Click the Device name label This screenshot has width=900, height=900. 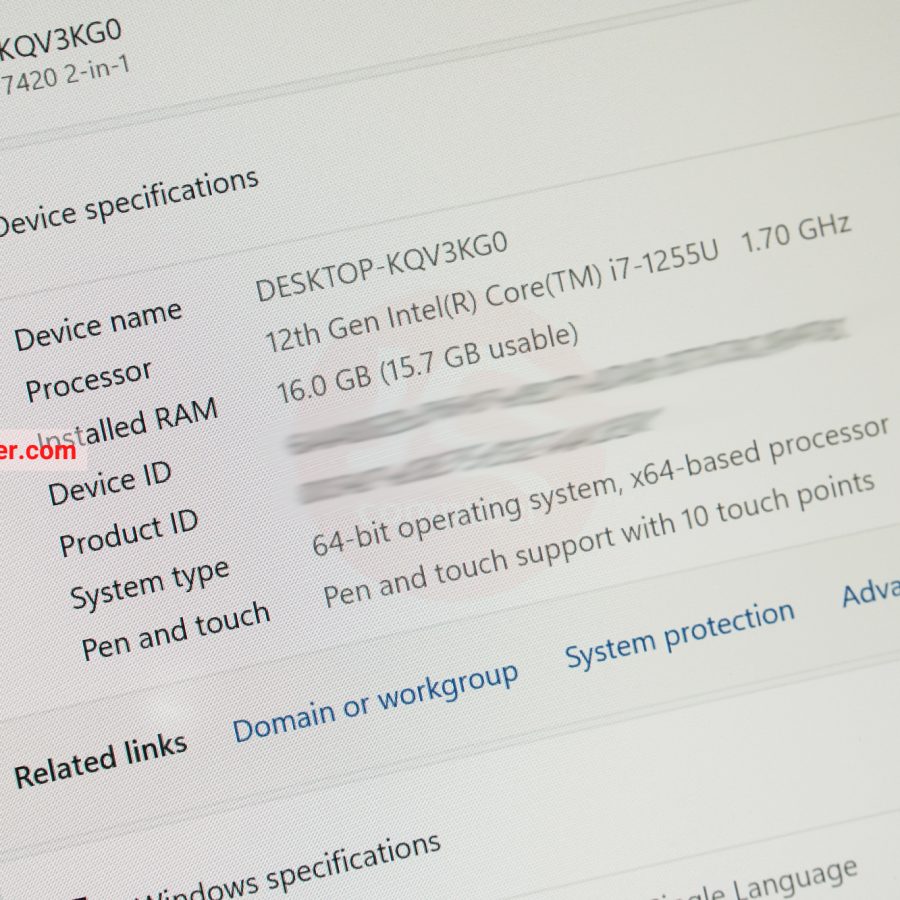click(x=98, y=325)
